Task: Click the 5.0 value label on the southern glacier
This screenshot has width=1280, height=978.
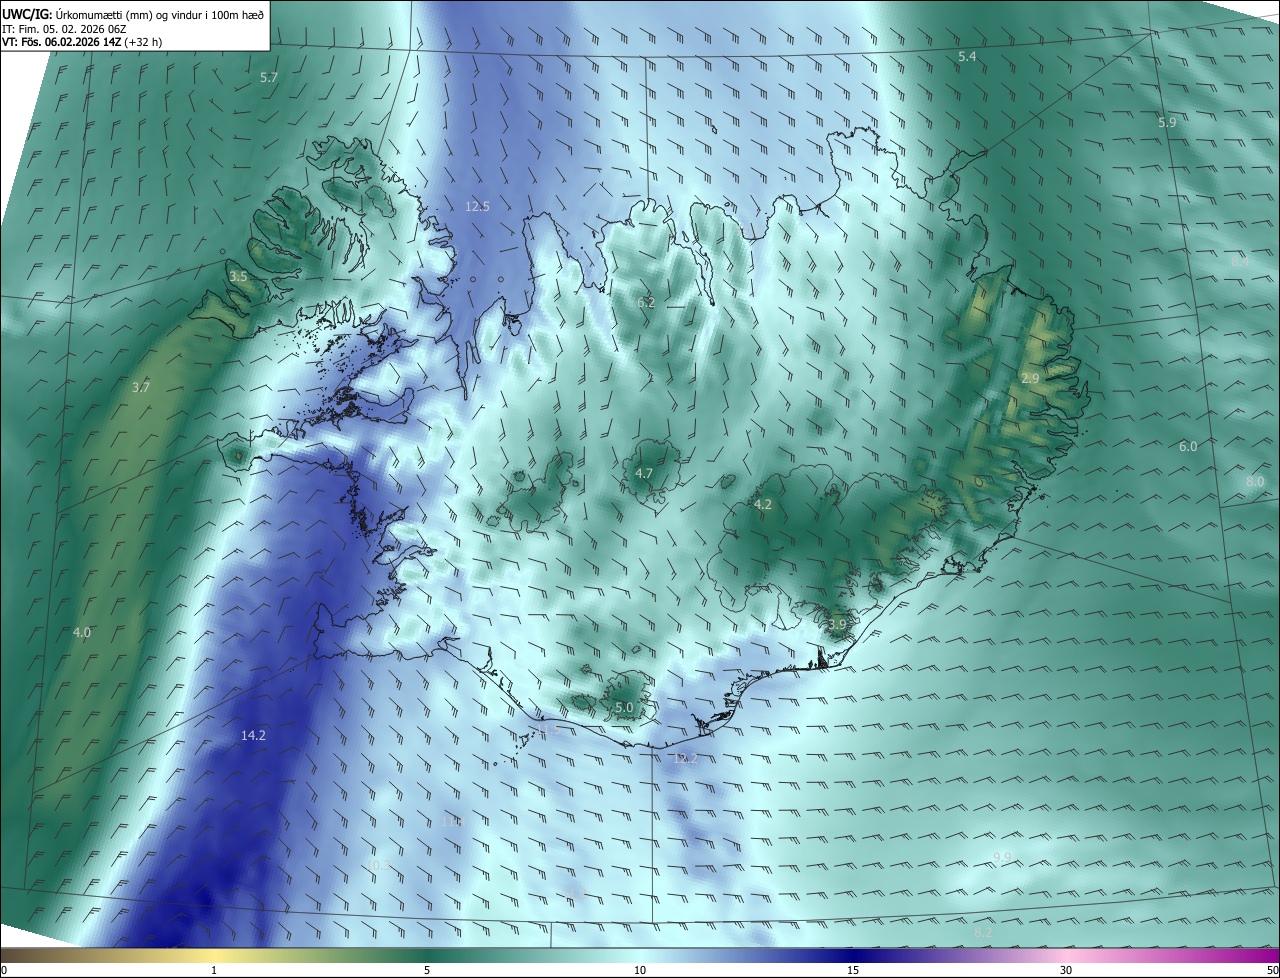Action: point(624,707)
